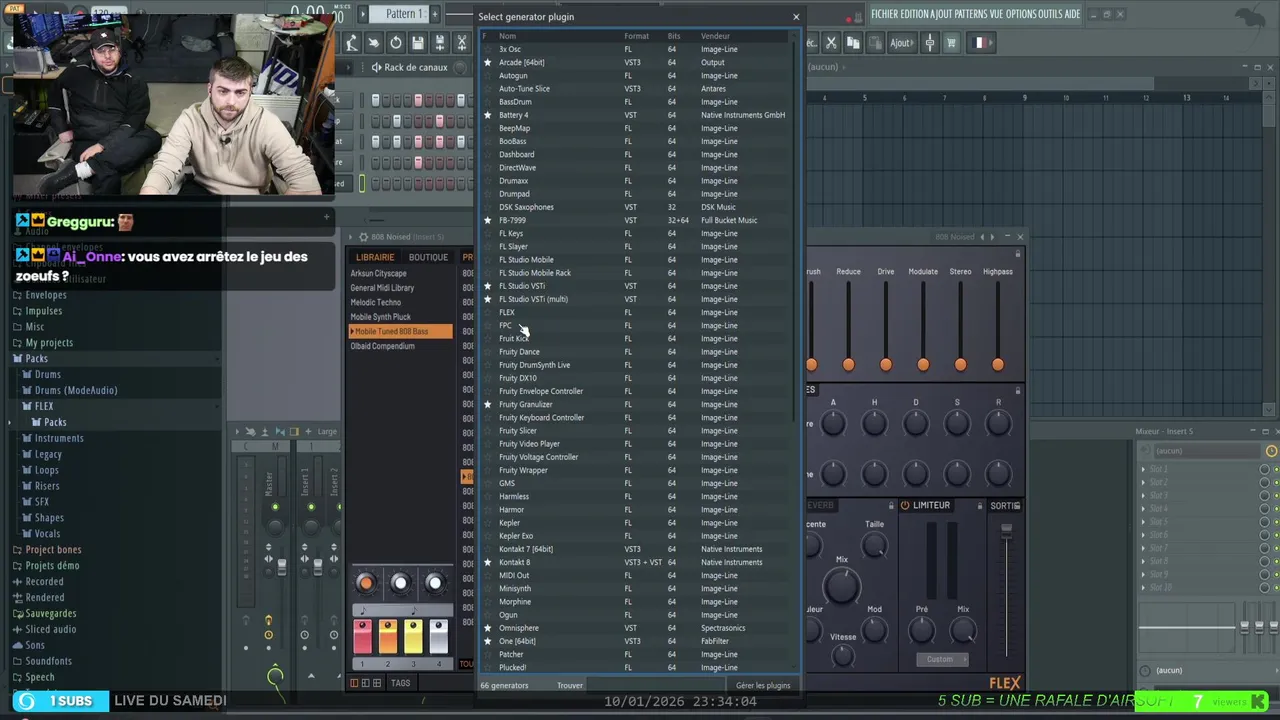Viewport: 1280px width, 720px height.
Task: Click first view layout icon left of TAGS
Action: point(353,683)
